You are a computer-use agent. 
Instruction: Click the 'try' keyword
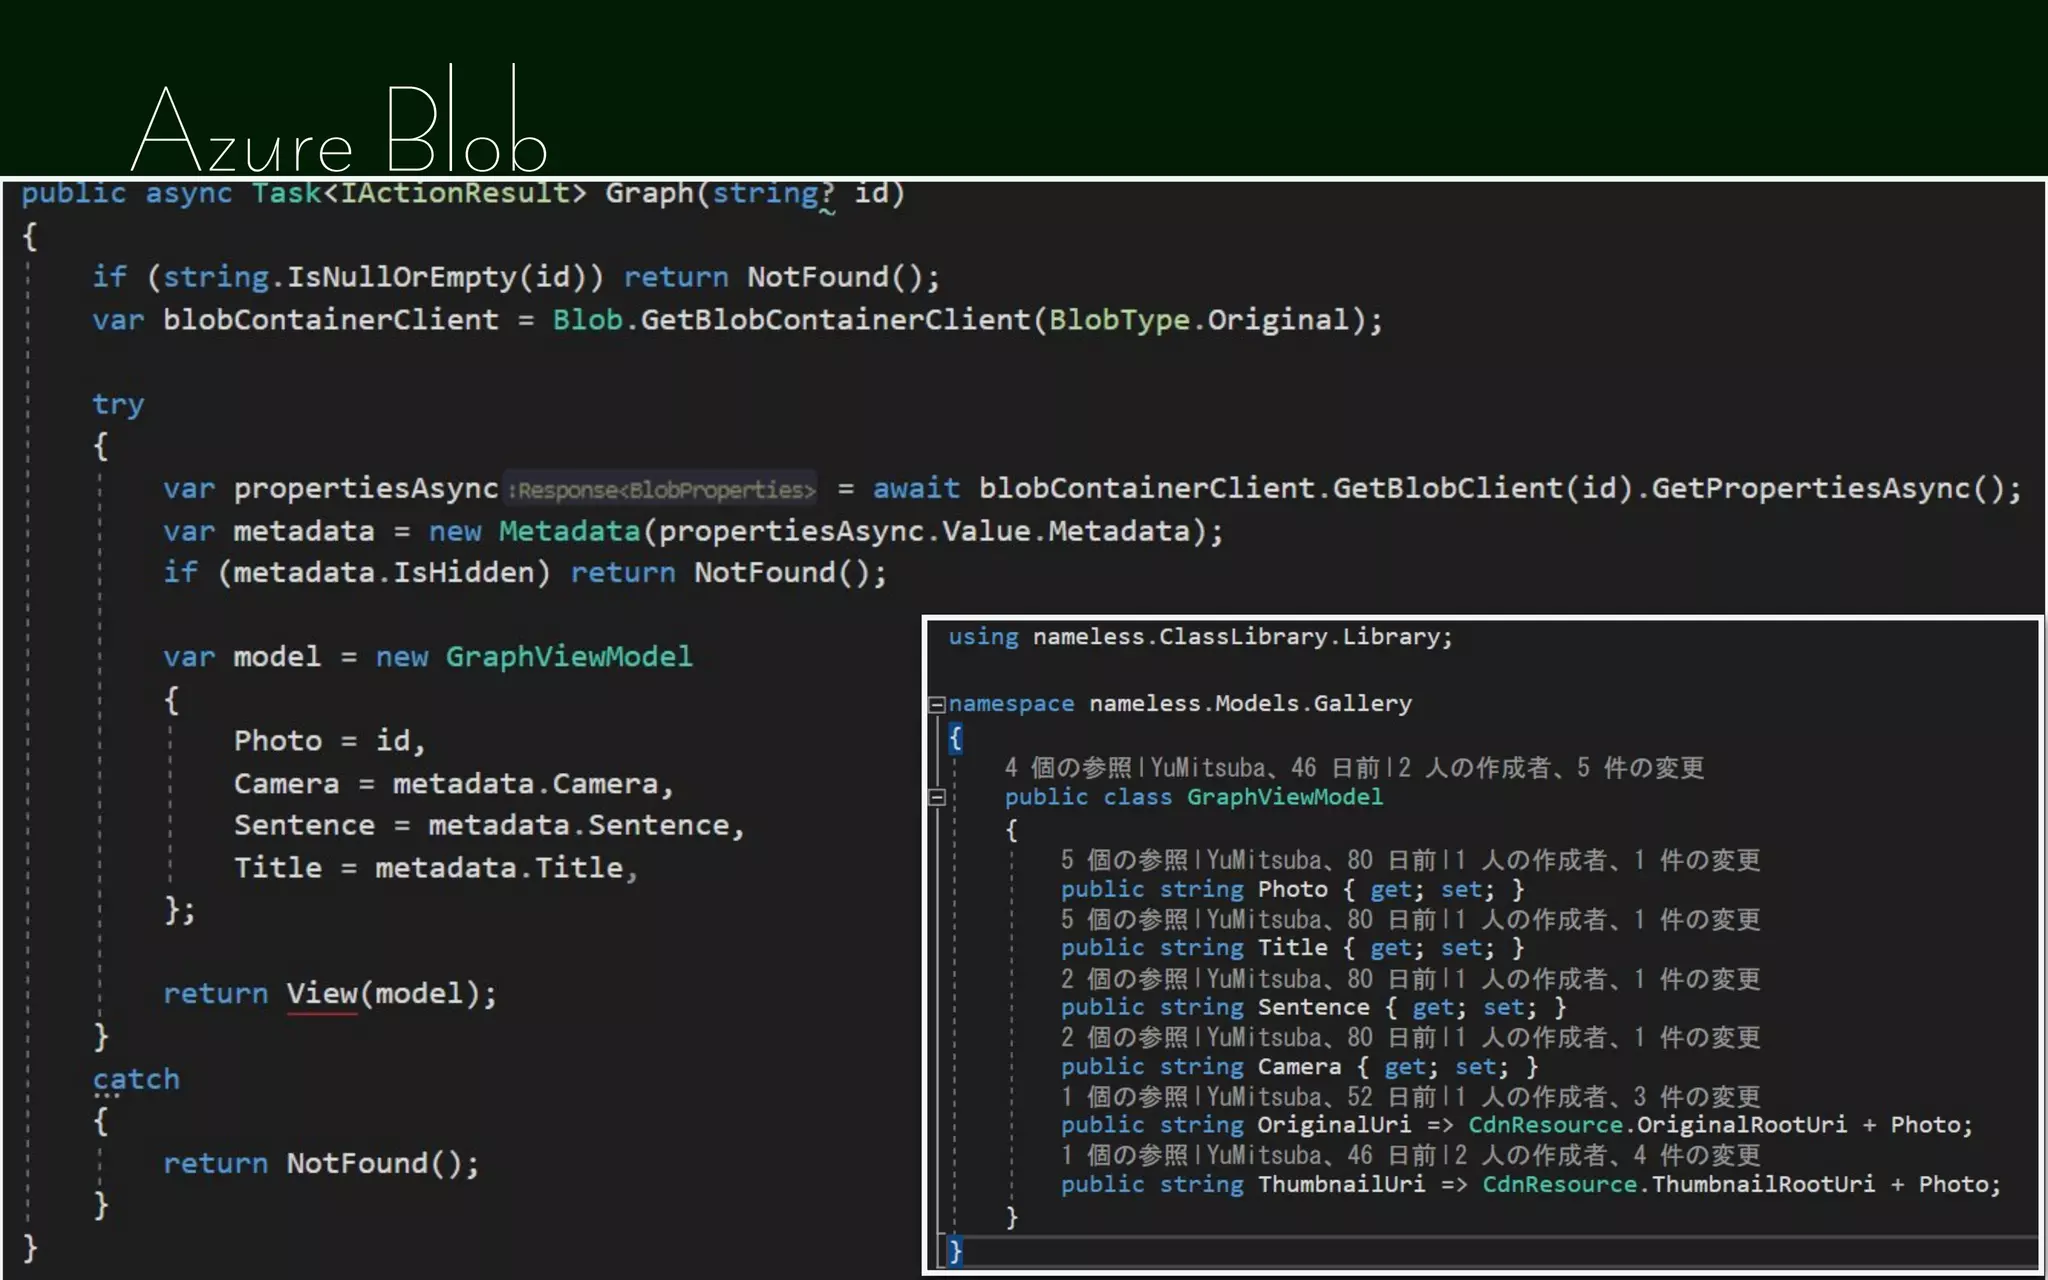(x=118, y=404)
